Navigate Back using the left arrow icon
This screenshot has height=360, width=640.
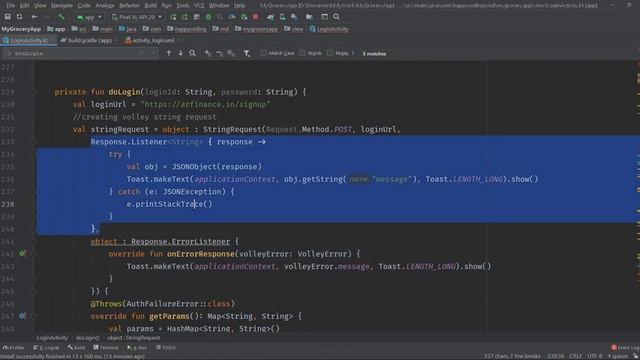pyautogui.click(x=34, y=17)
